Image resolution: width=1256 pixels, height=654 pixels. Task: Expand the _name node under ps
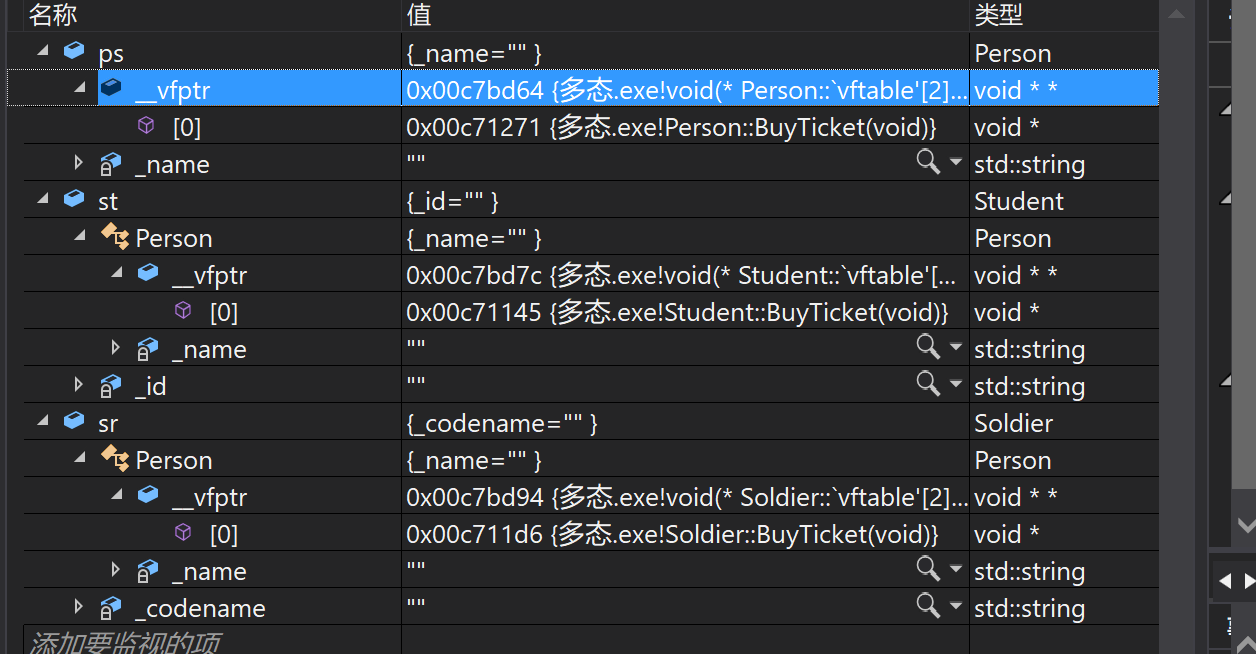(x=79, y=163)
